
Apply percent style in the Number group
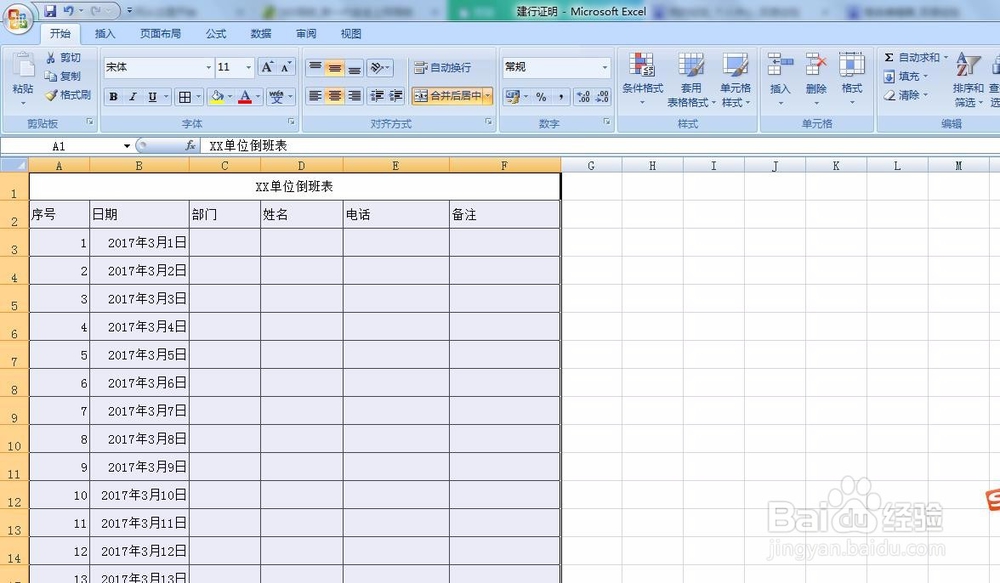click(540, 96)
